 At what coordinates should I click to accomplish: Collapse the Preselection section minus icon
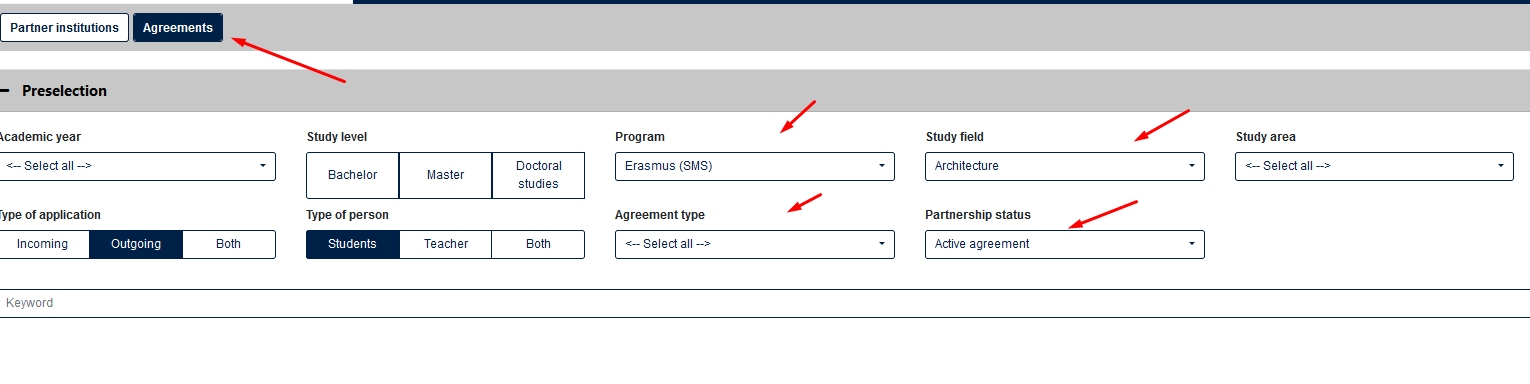tap(4, 91)
